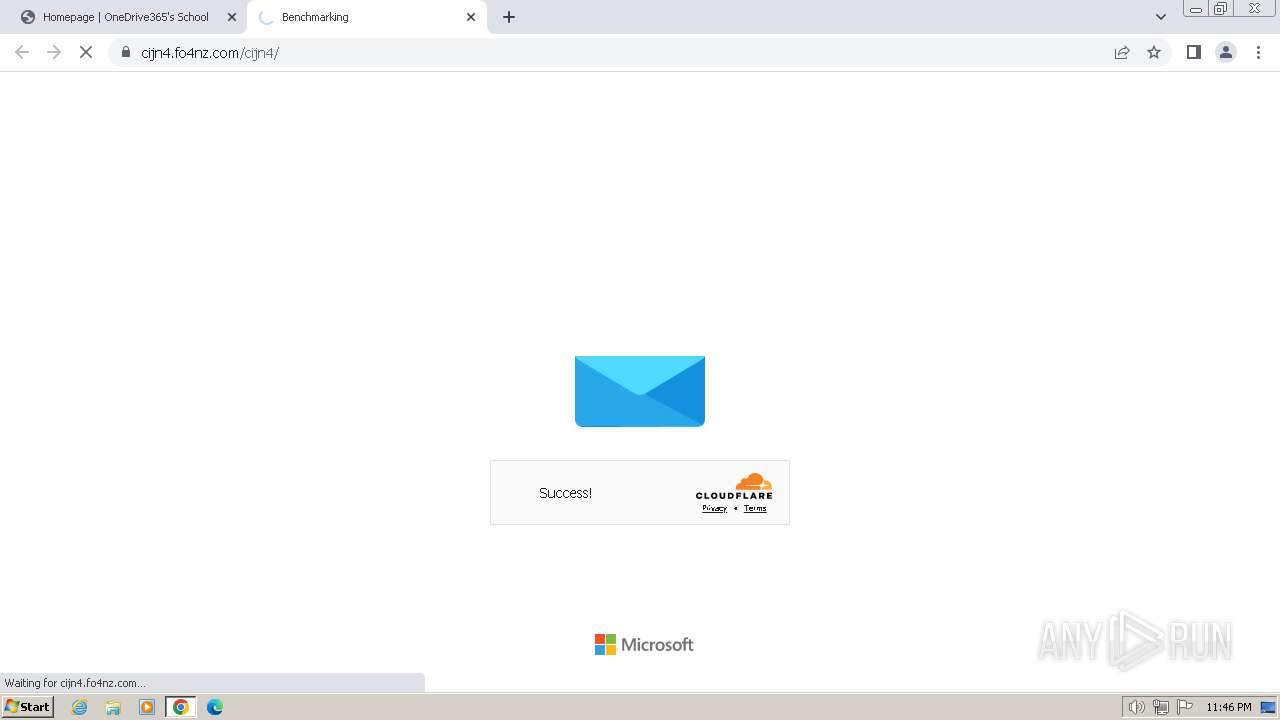Open Action Center flag in system tray

pyautogui.click(x=1185, y=707)
